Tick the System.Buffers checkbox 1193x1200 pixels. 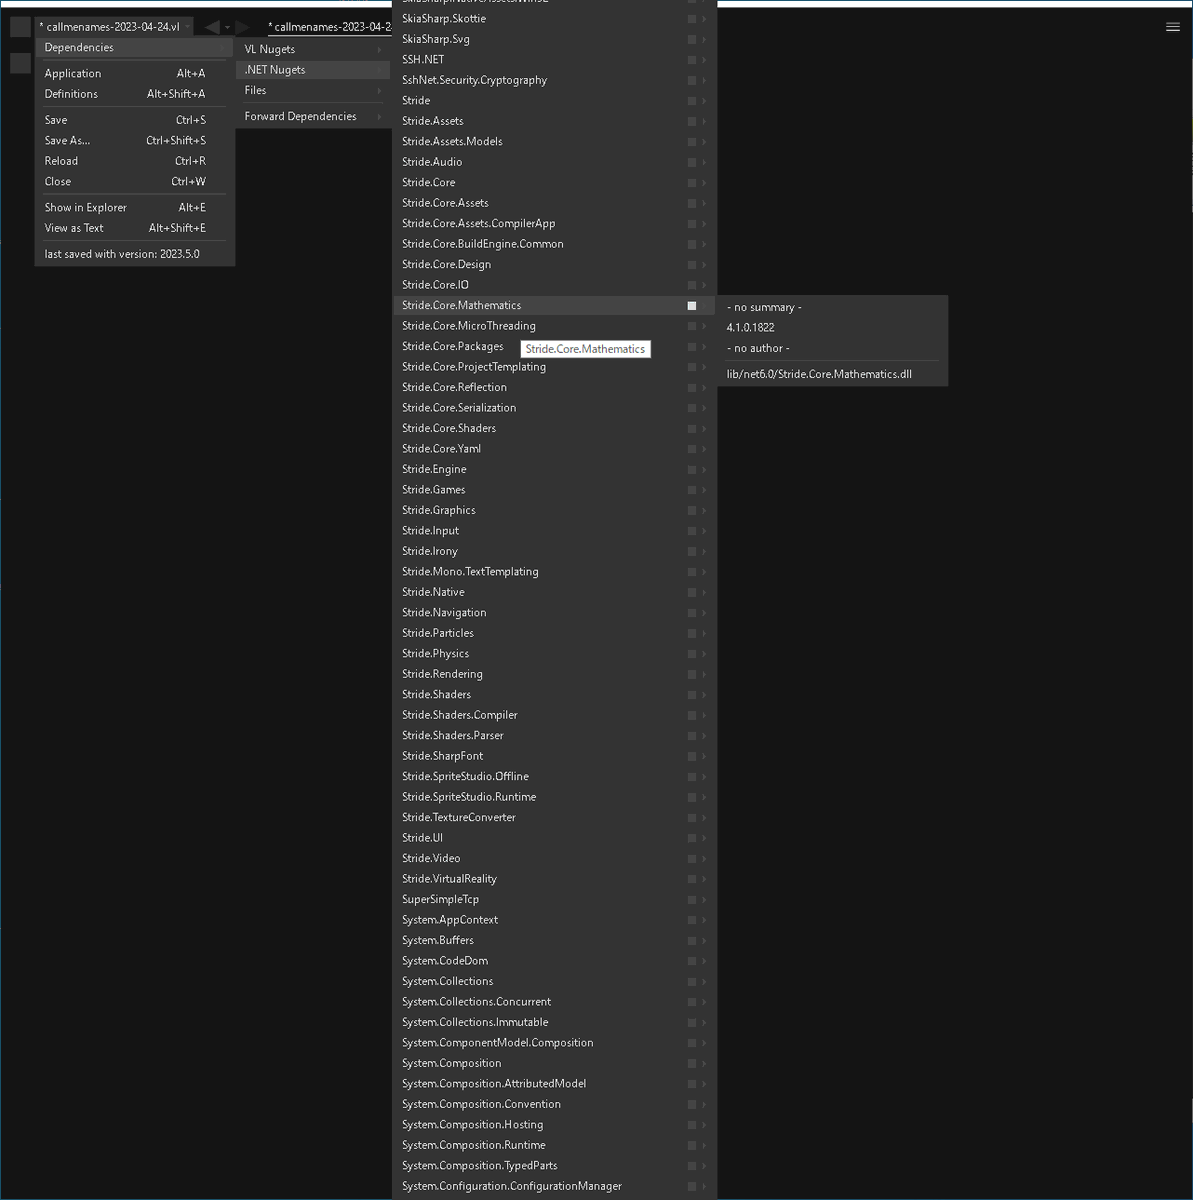tap(691, 941)
